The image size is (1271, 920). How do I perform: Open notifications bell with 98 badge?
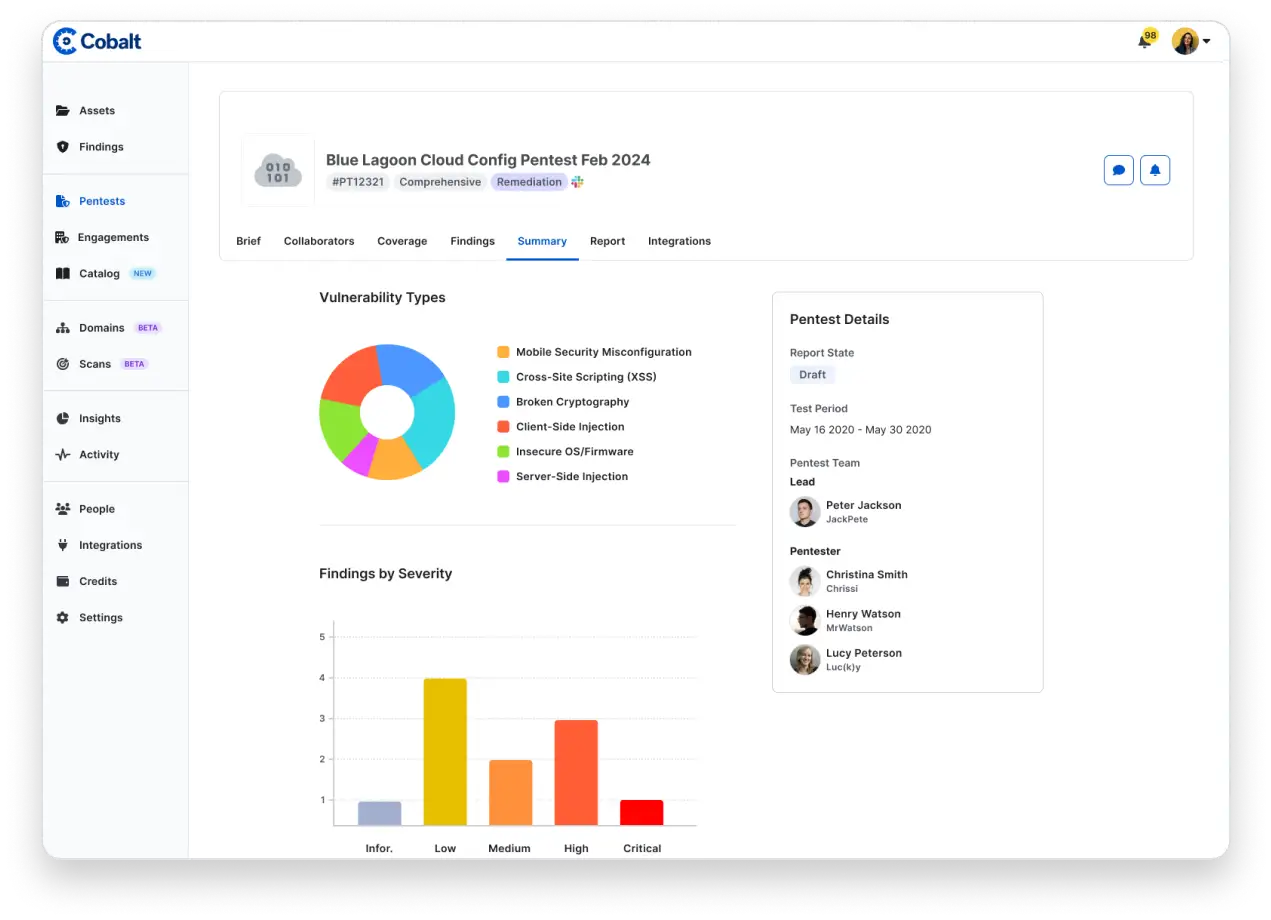[1146, 40]
